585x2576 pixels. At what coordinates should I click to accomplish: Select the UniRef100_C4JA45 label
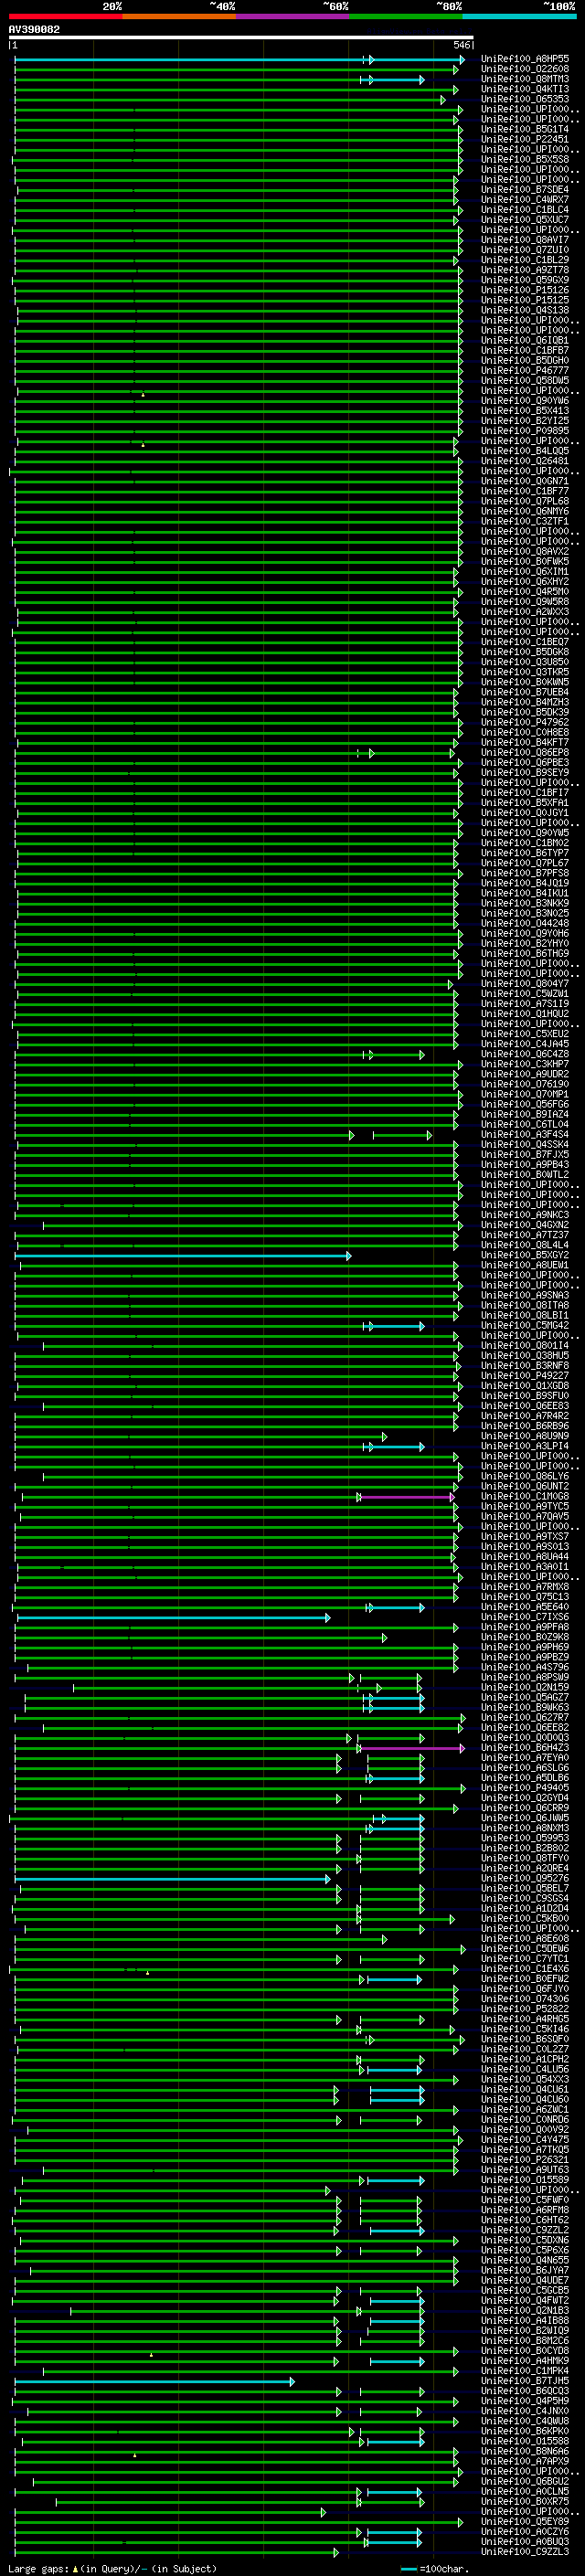point(525,1044)
